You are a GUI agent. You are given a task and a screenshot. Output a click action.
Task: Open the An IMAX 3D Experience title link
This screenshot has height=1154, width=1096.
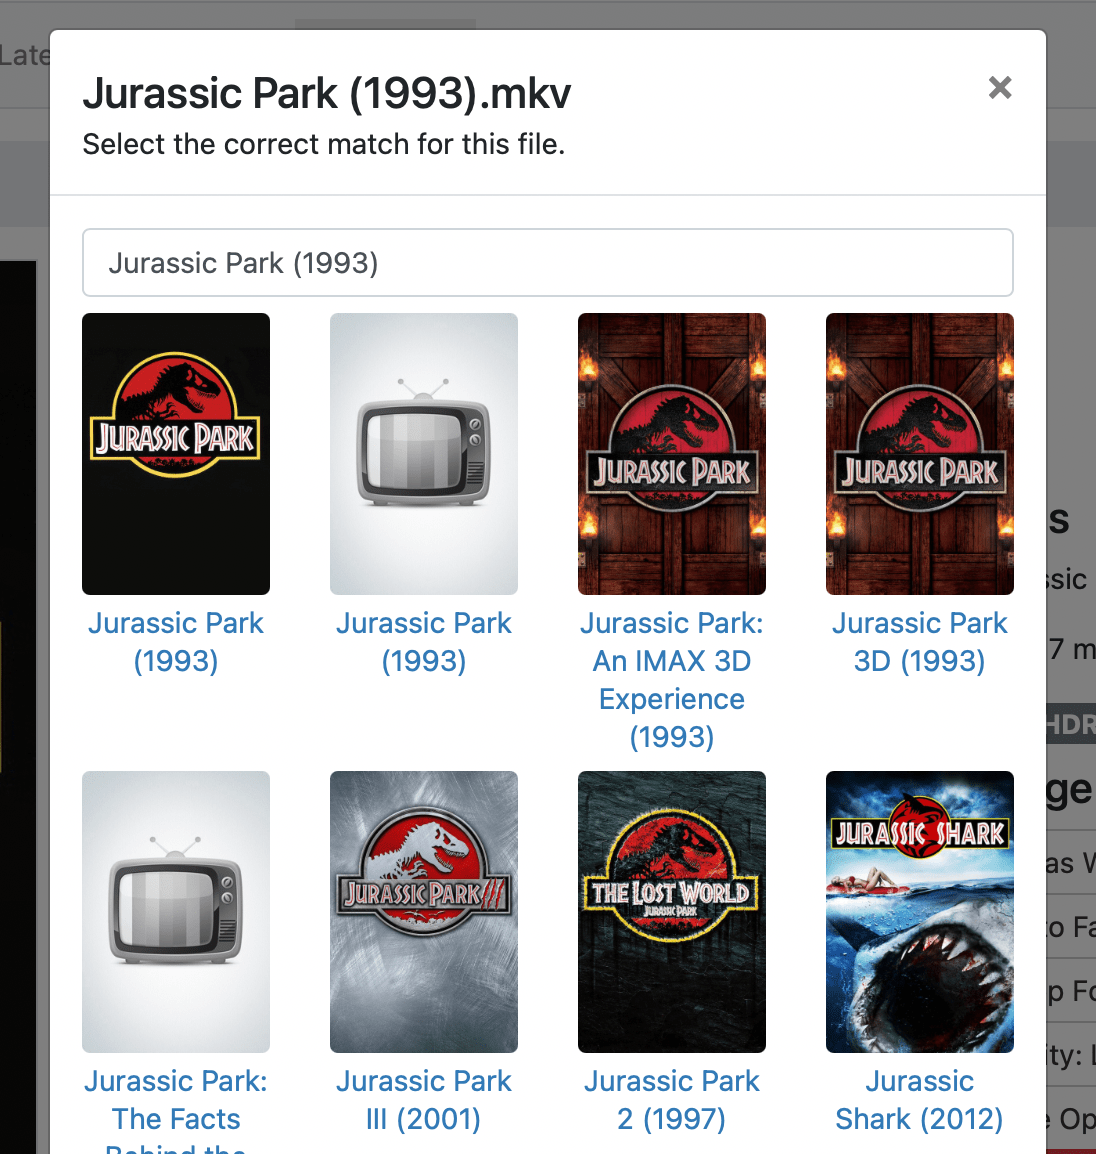pos(672,680)
